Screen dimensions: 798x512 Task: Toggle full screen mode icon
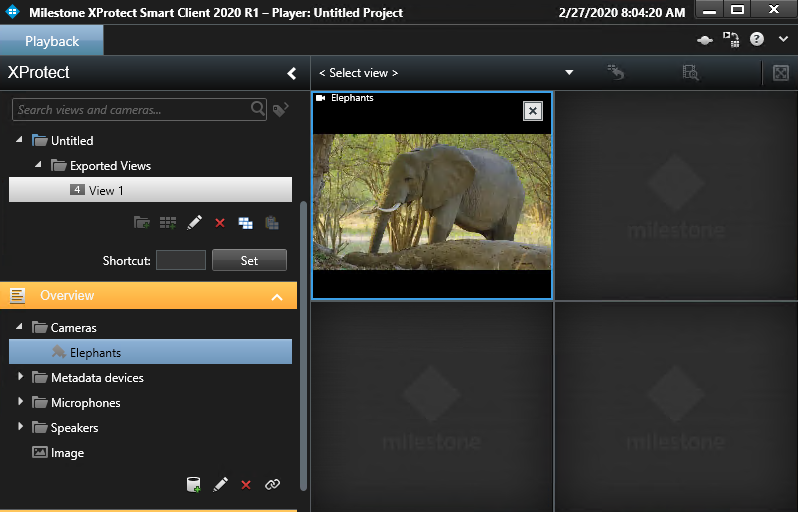point(781,73)
